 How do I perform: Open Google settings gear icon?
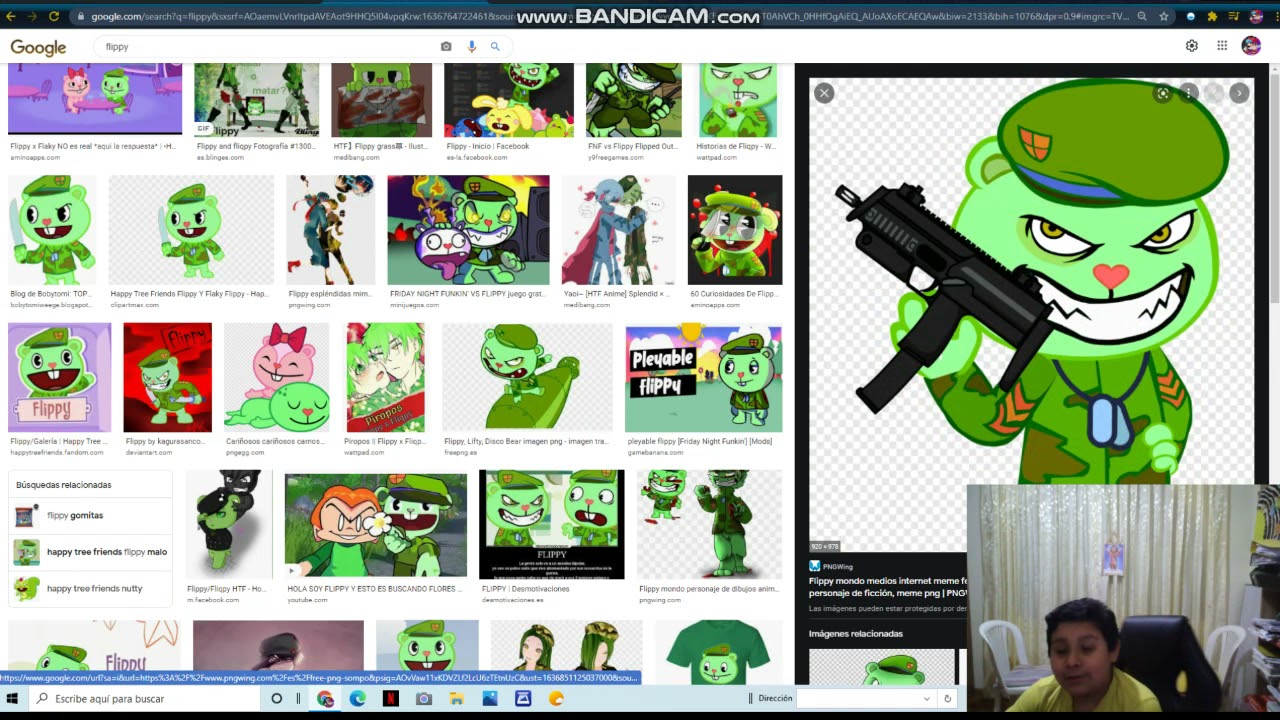pos(1192,46)
